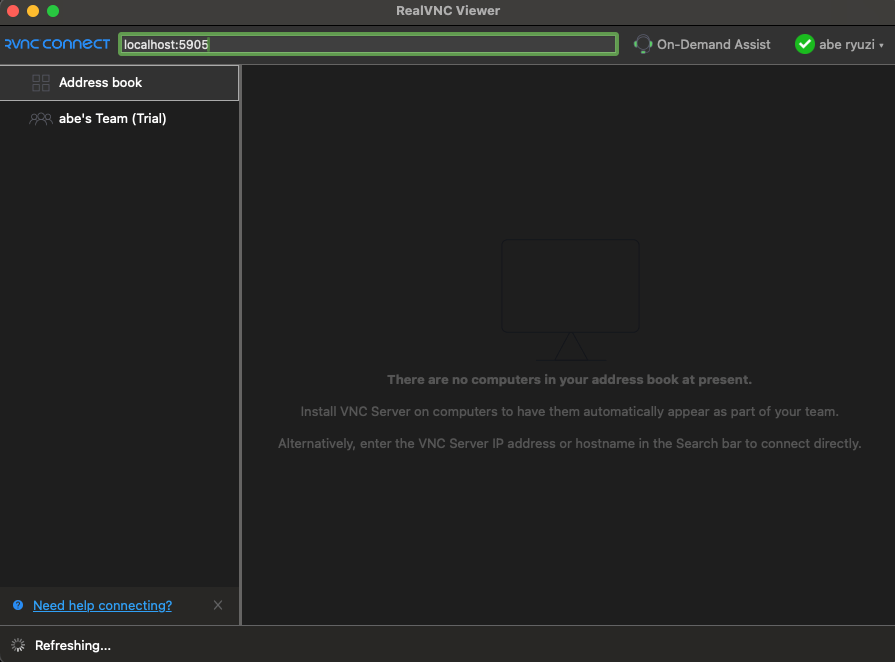Open the Need help connecting? link
The image size is (895, 662).
pyautogui.click(x=102, y=606)
